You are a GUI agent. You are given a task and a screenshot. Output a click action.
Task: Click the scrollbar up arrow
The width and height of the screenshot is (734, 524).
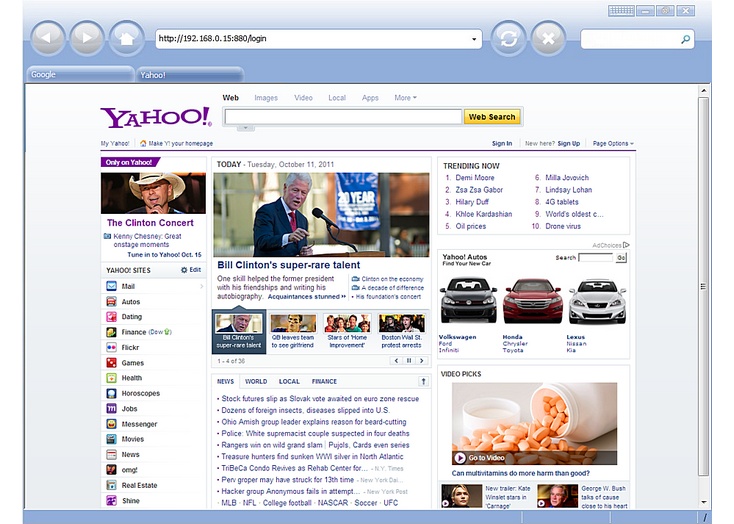[704, 90]
